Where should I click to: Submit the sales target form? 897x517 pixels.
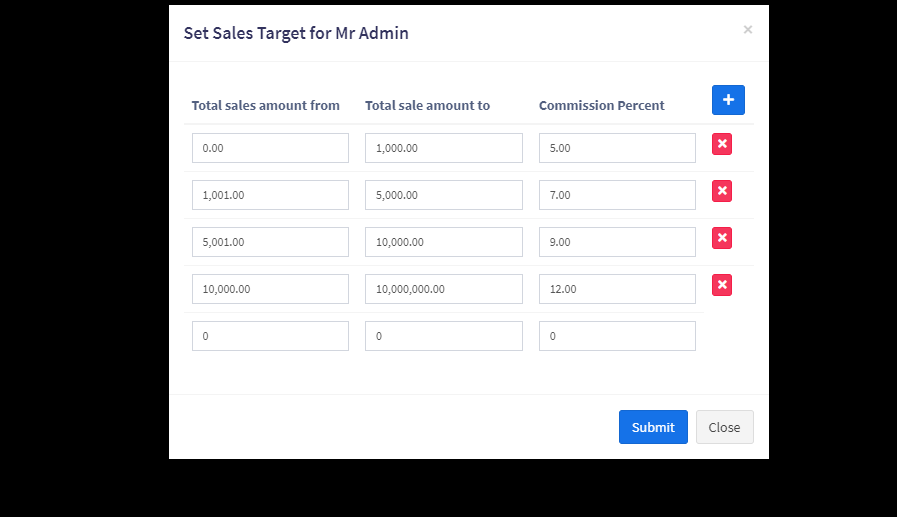click(x=653, y=427)
